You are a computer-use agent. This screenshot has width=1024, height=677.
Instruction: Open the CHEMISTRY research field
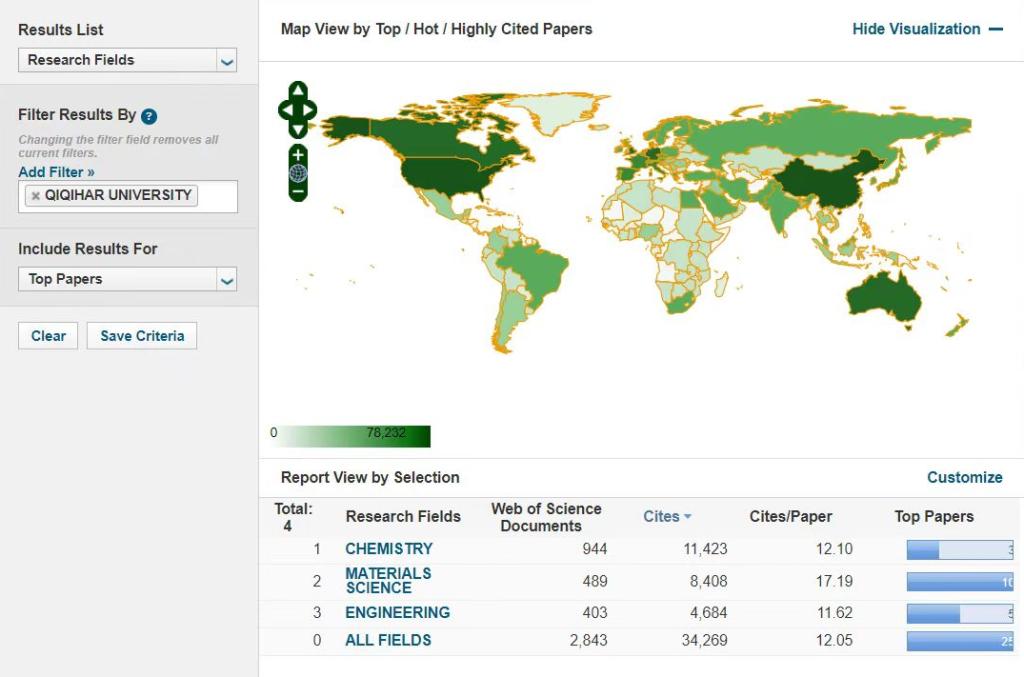(389, 548)
